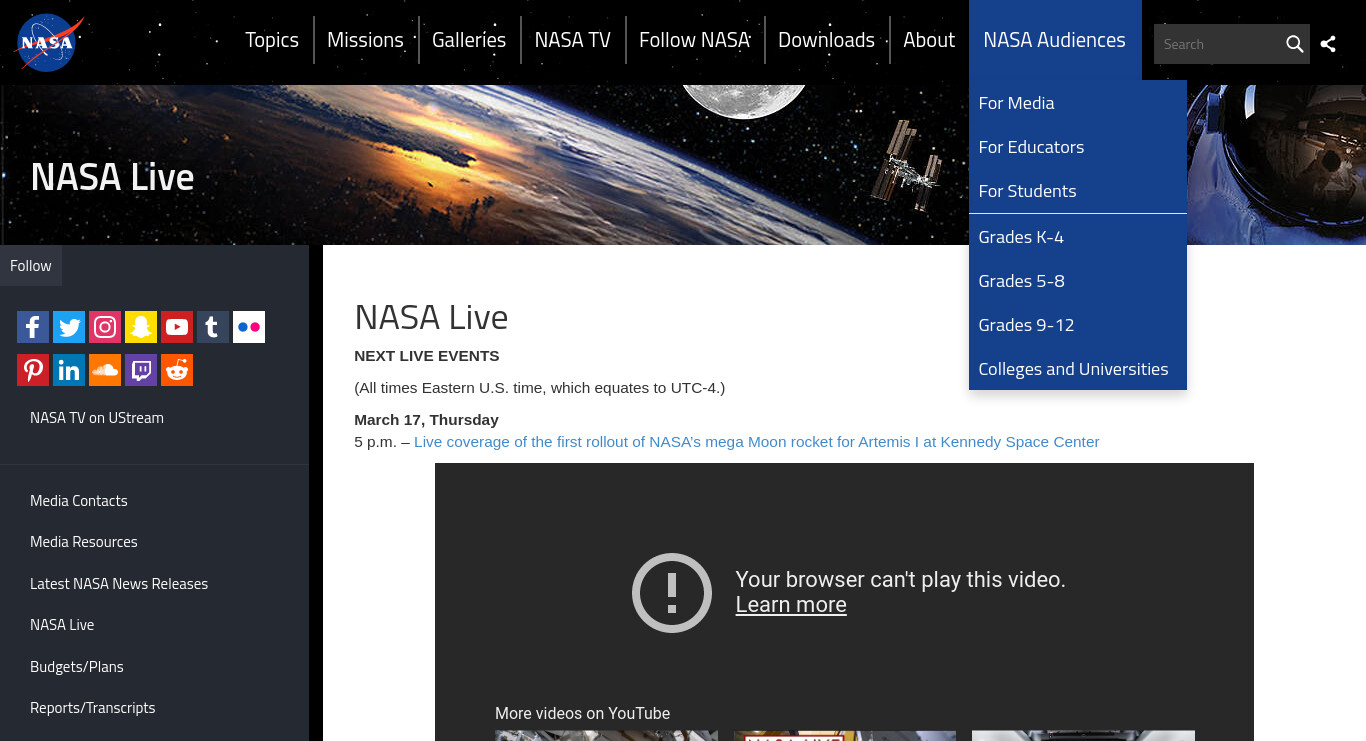Viewport: 1366px width, 741px height.
Task: Open the Follow NASA menu
Action: click(x=694, y=40)
